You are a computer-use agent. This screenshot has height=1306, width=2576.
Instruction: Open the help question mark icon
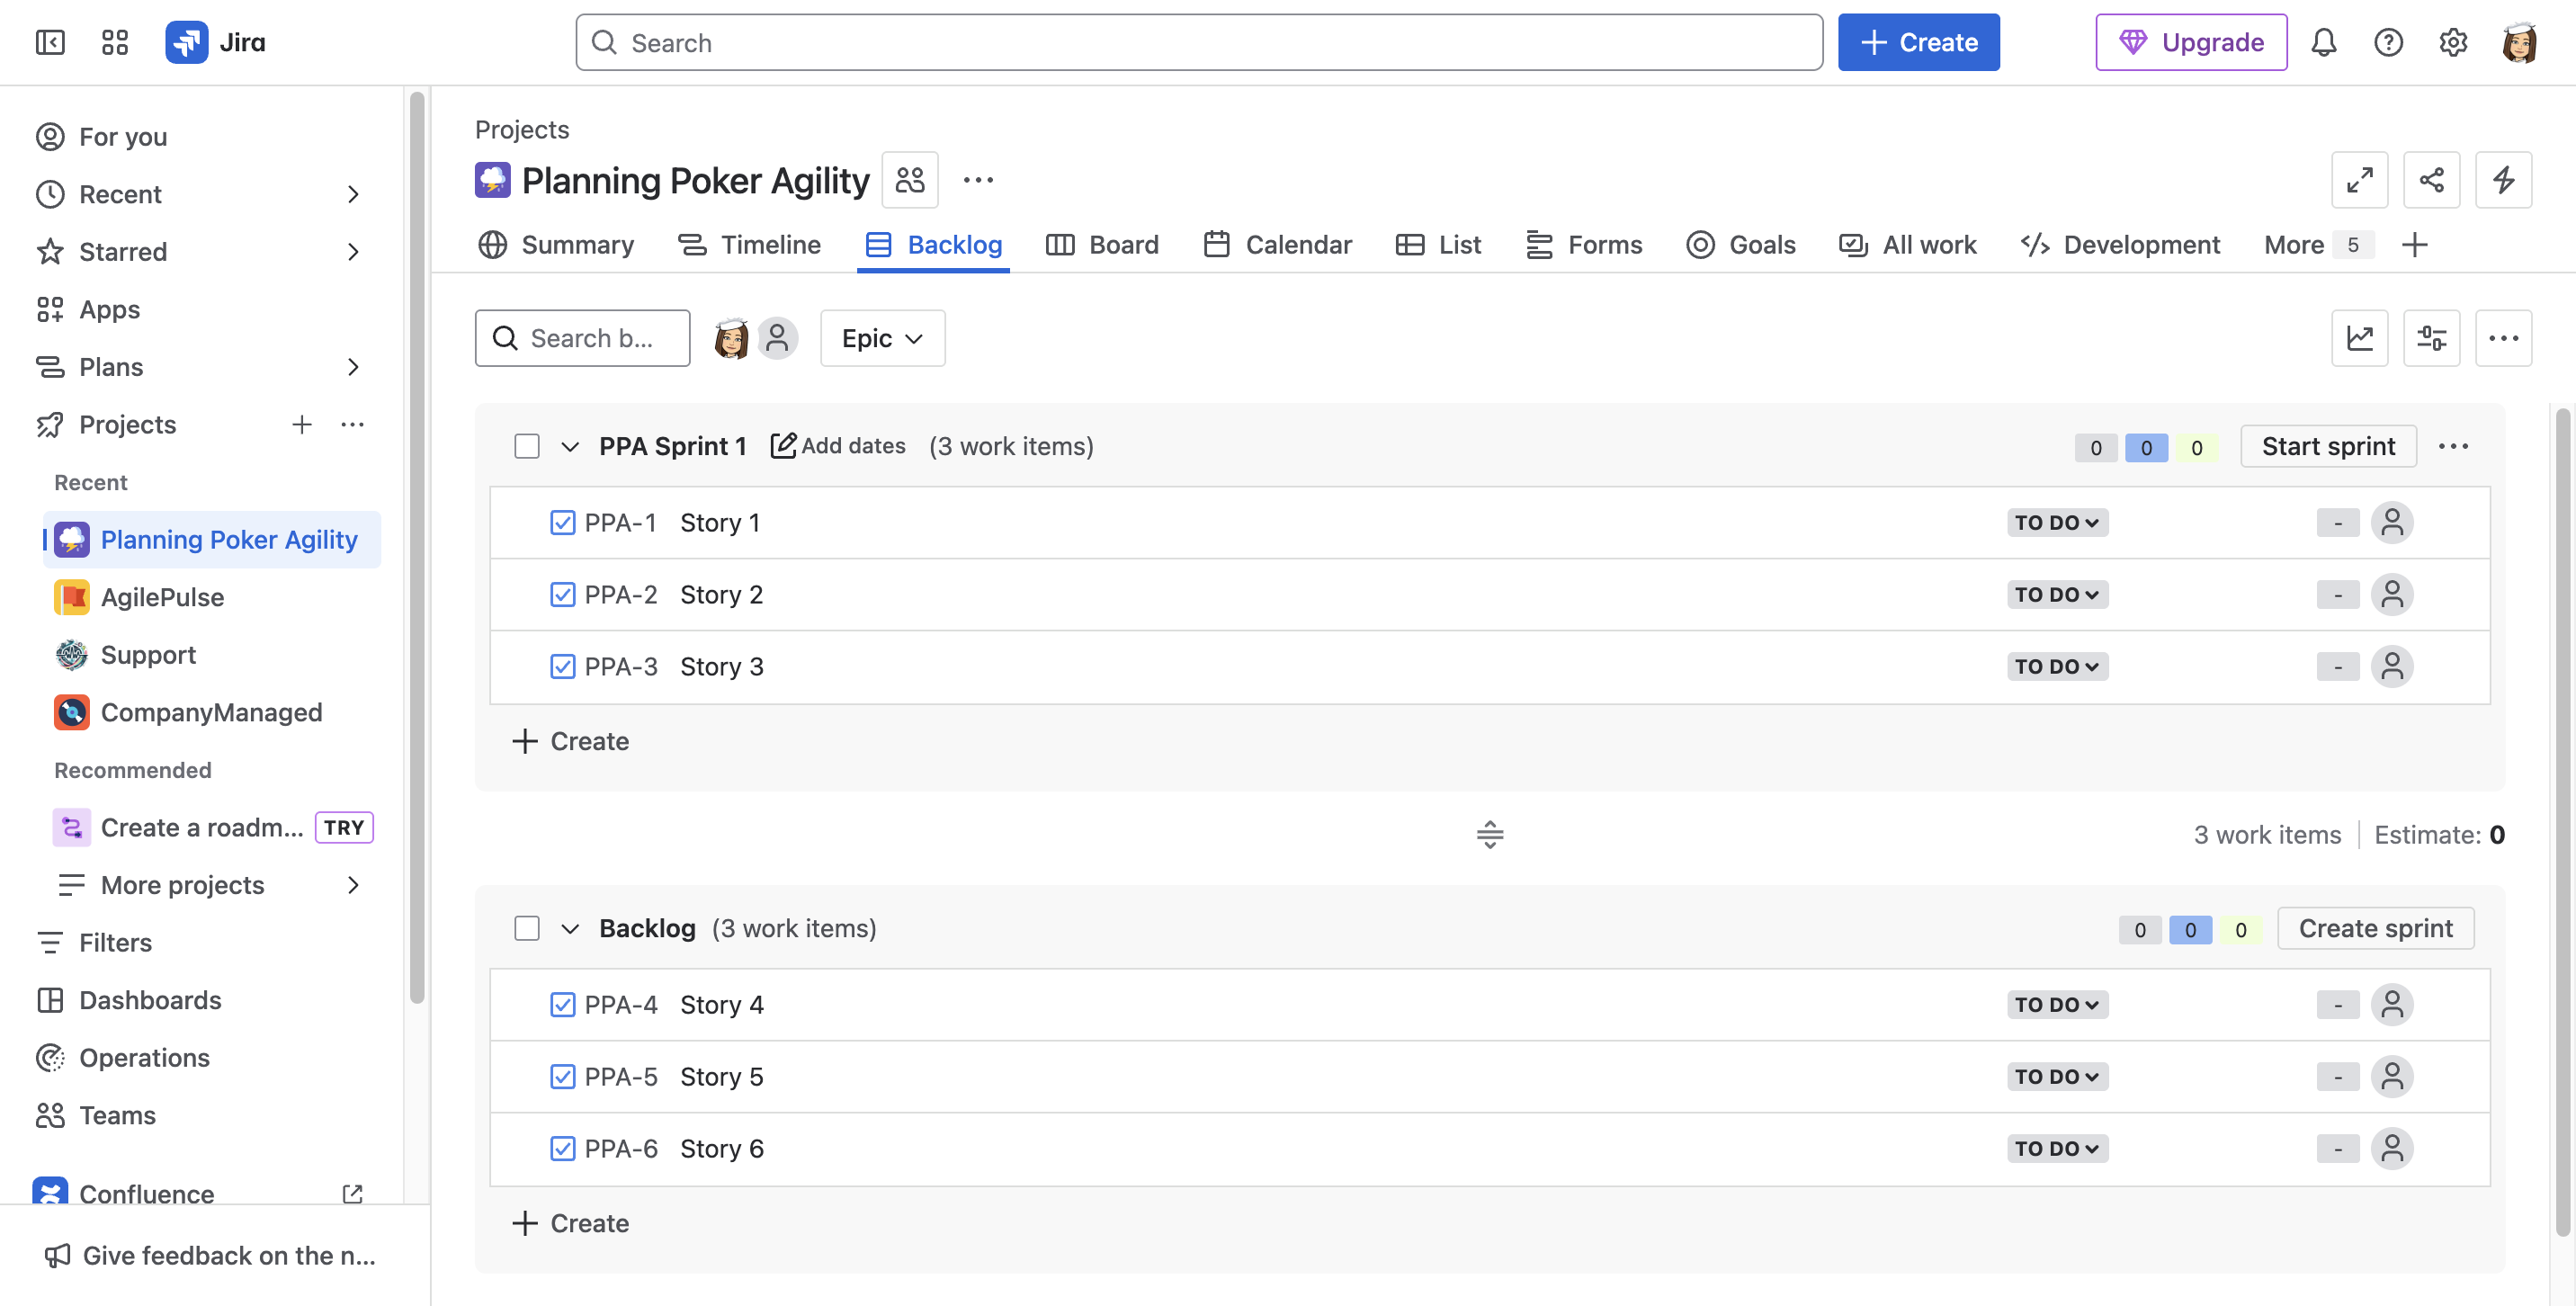2388,42
